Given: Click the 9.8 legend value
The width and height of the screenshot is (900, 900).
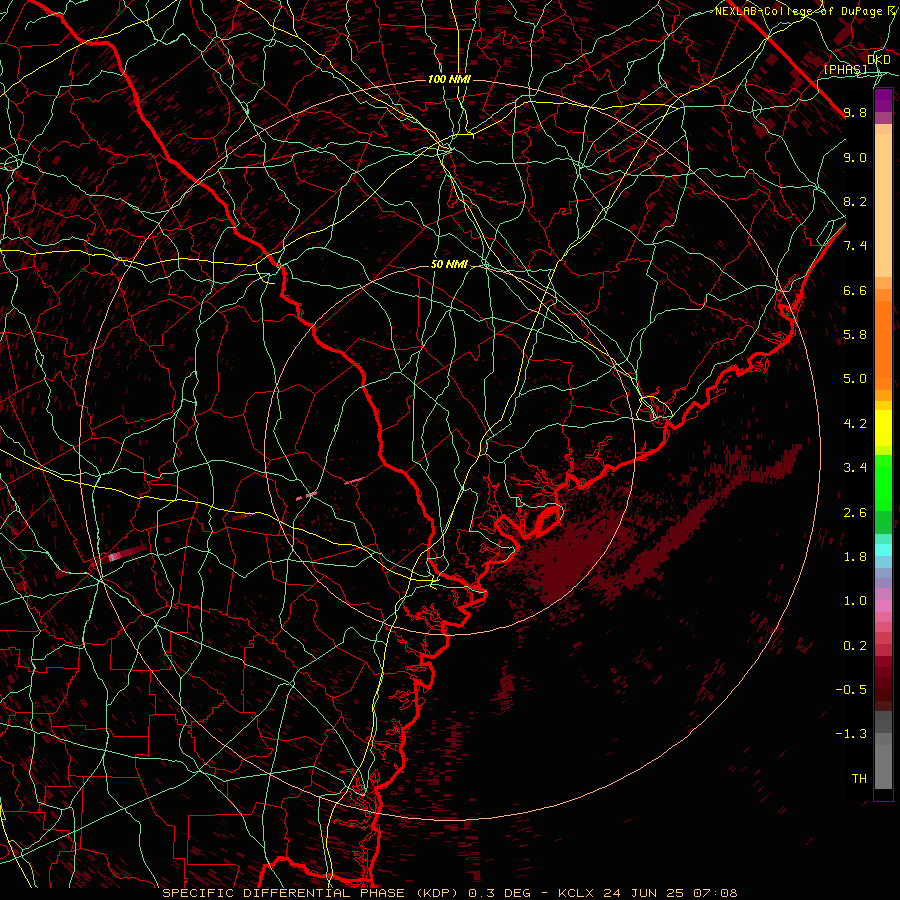Looking at the screenshot, I should [x=855, y=112].
